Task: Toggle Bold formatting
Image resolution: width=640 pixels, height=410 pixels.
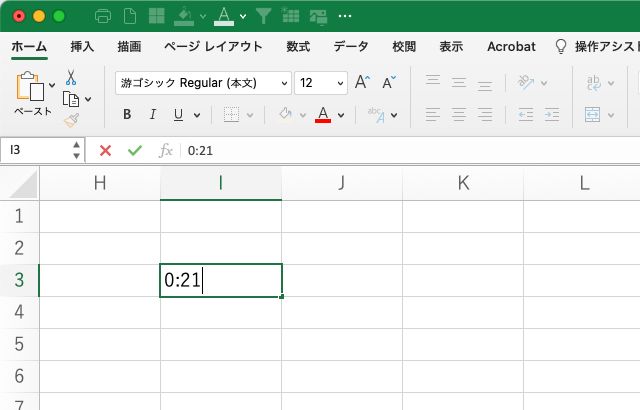Action: pyautogui.click(x=127, y=115)
